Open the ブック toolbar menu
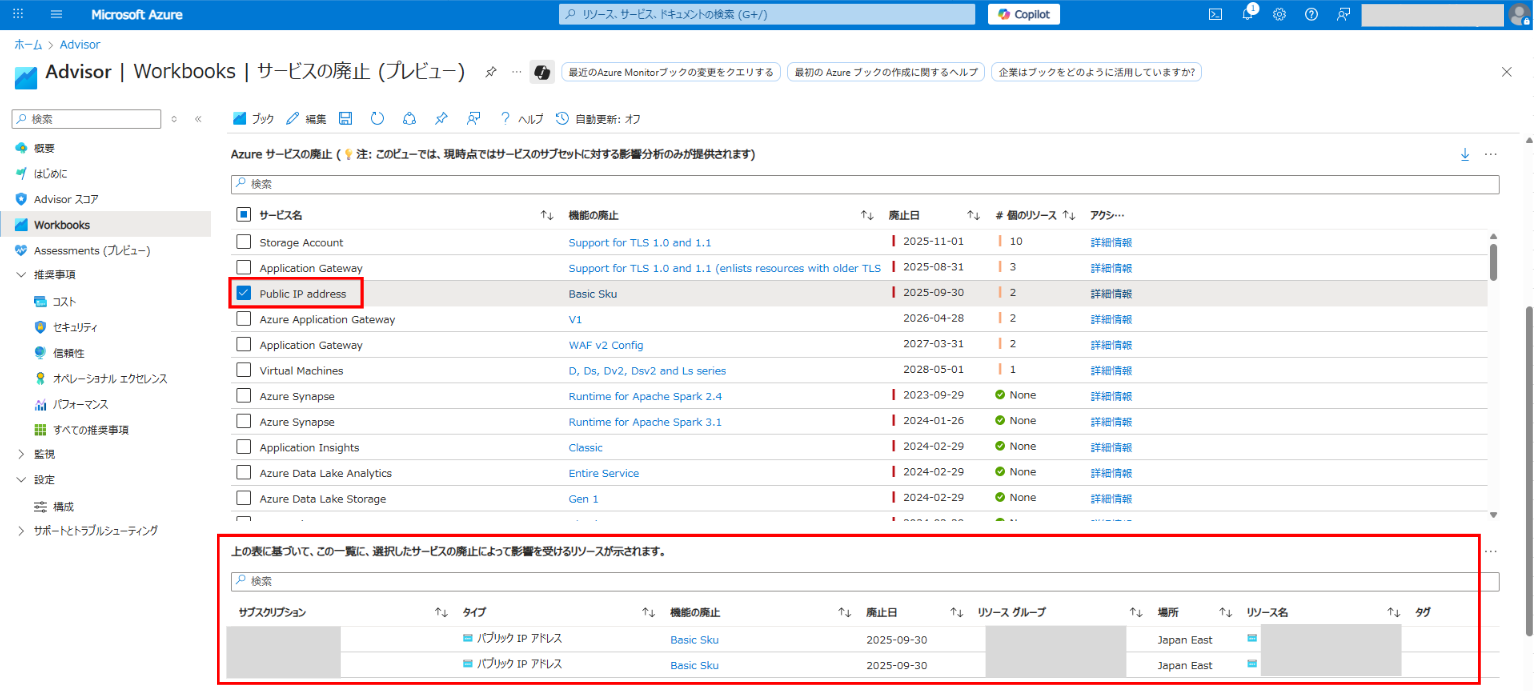The height and width of the screenshot is (691, 1534). 253,119
